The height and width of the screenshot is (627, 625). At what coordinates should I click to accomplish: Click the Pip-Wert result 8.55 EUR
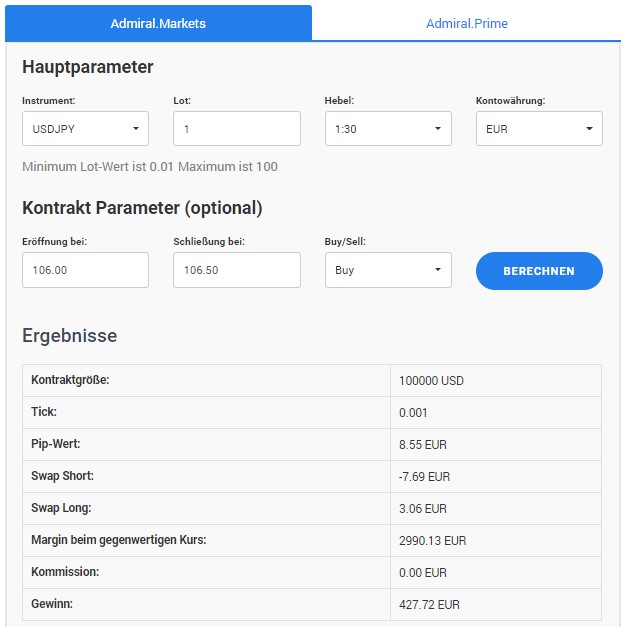pyautogui.click(x=422, y=445)
